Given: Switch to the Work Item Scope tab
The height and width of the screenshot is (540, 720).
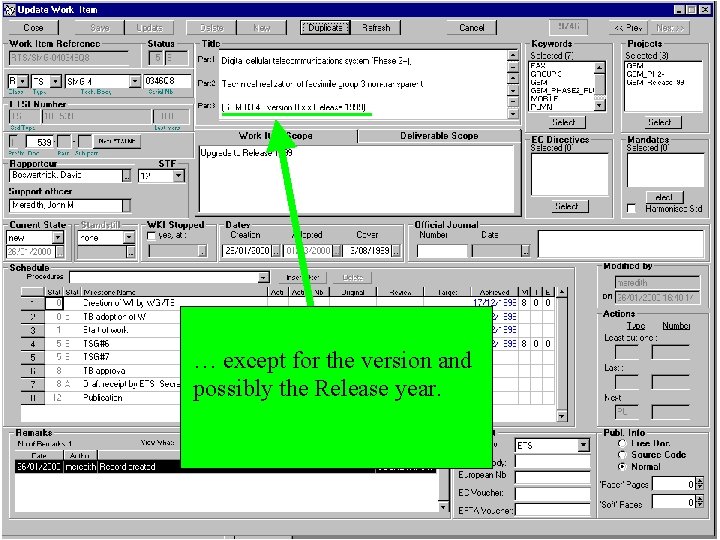Looking at the screenshot, I should (x=276, y=136).
